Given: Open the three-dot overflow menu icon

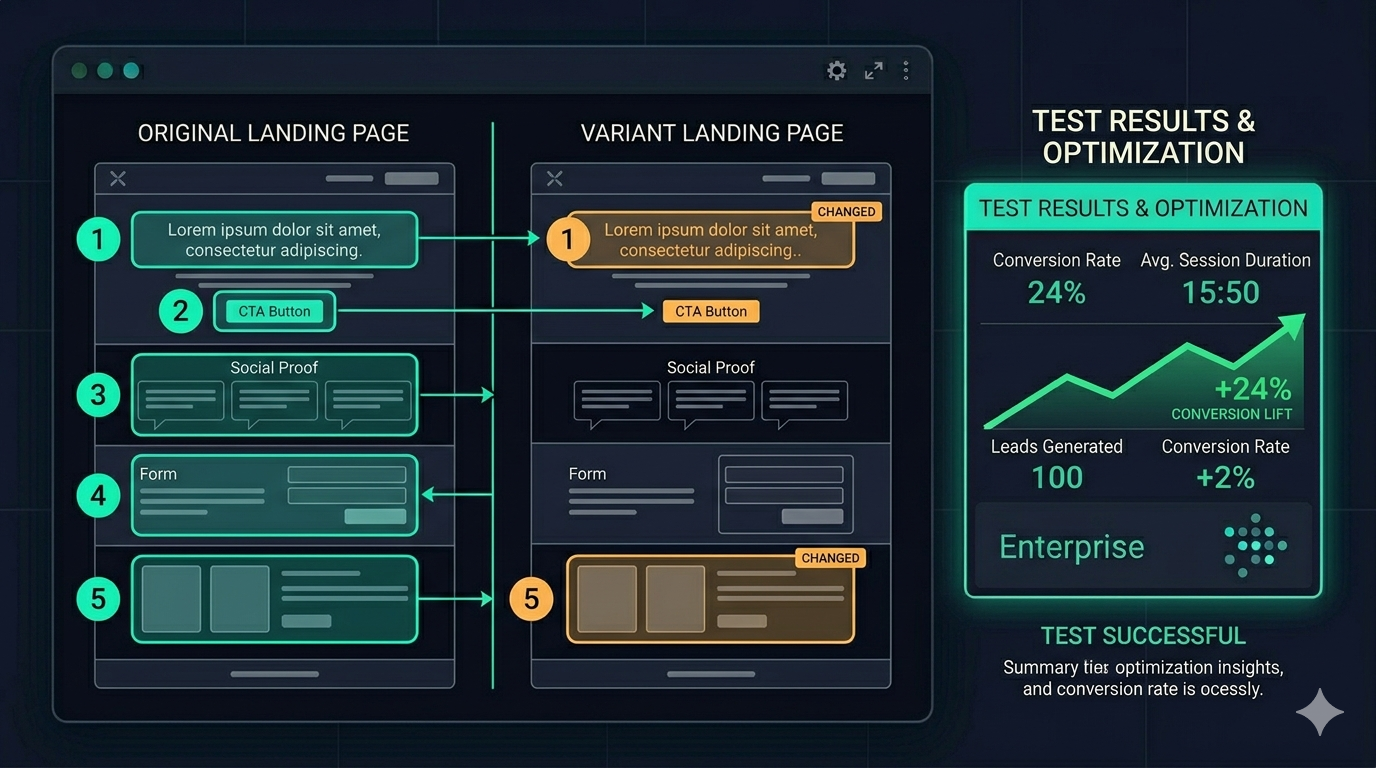Looking at the screenshot, I should 905,70.
